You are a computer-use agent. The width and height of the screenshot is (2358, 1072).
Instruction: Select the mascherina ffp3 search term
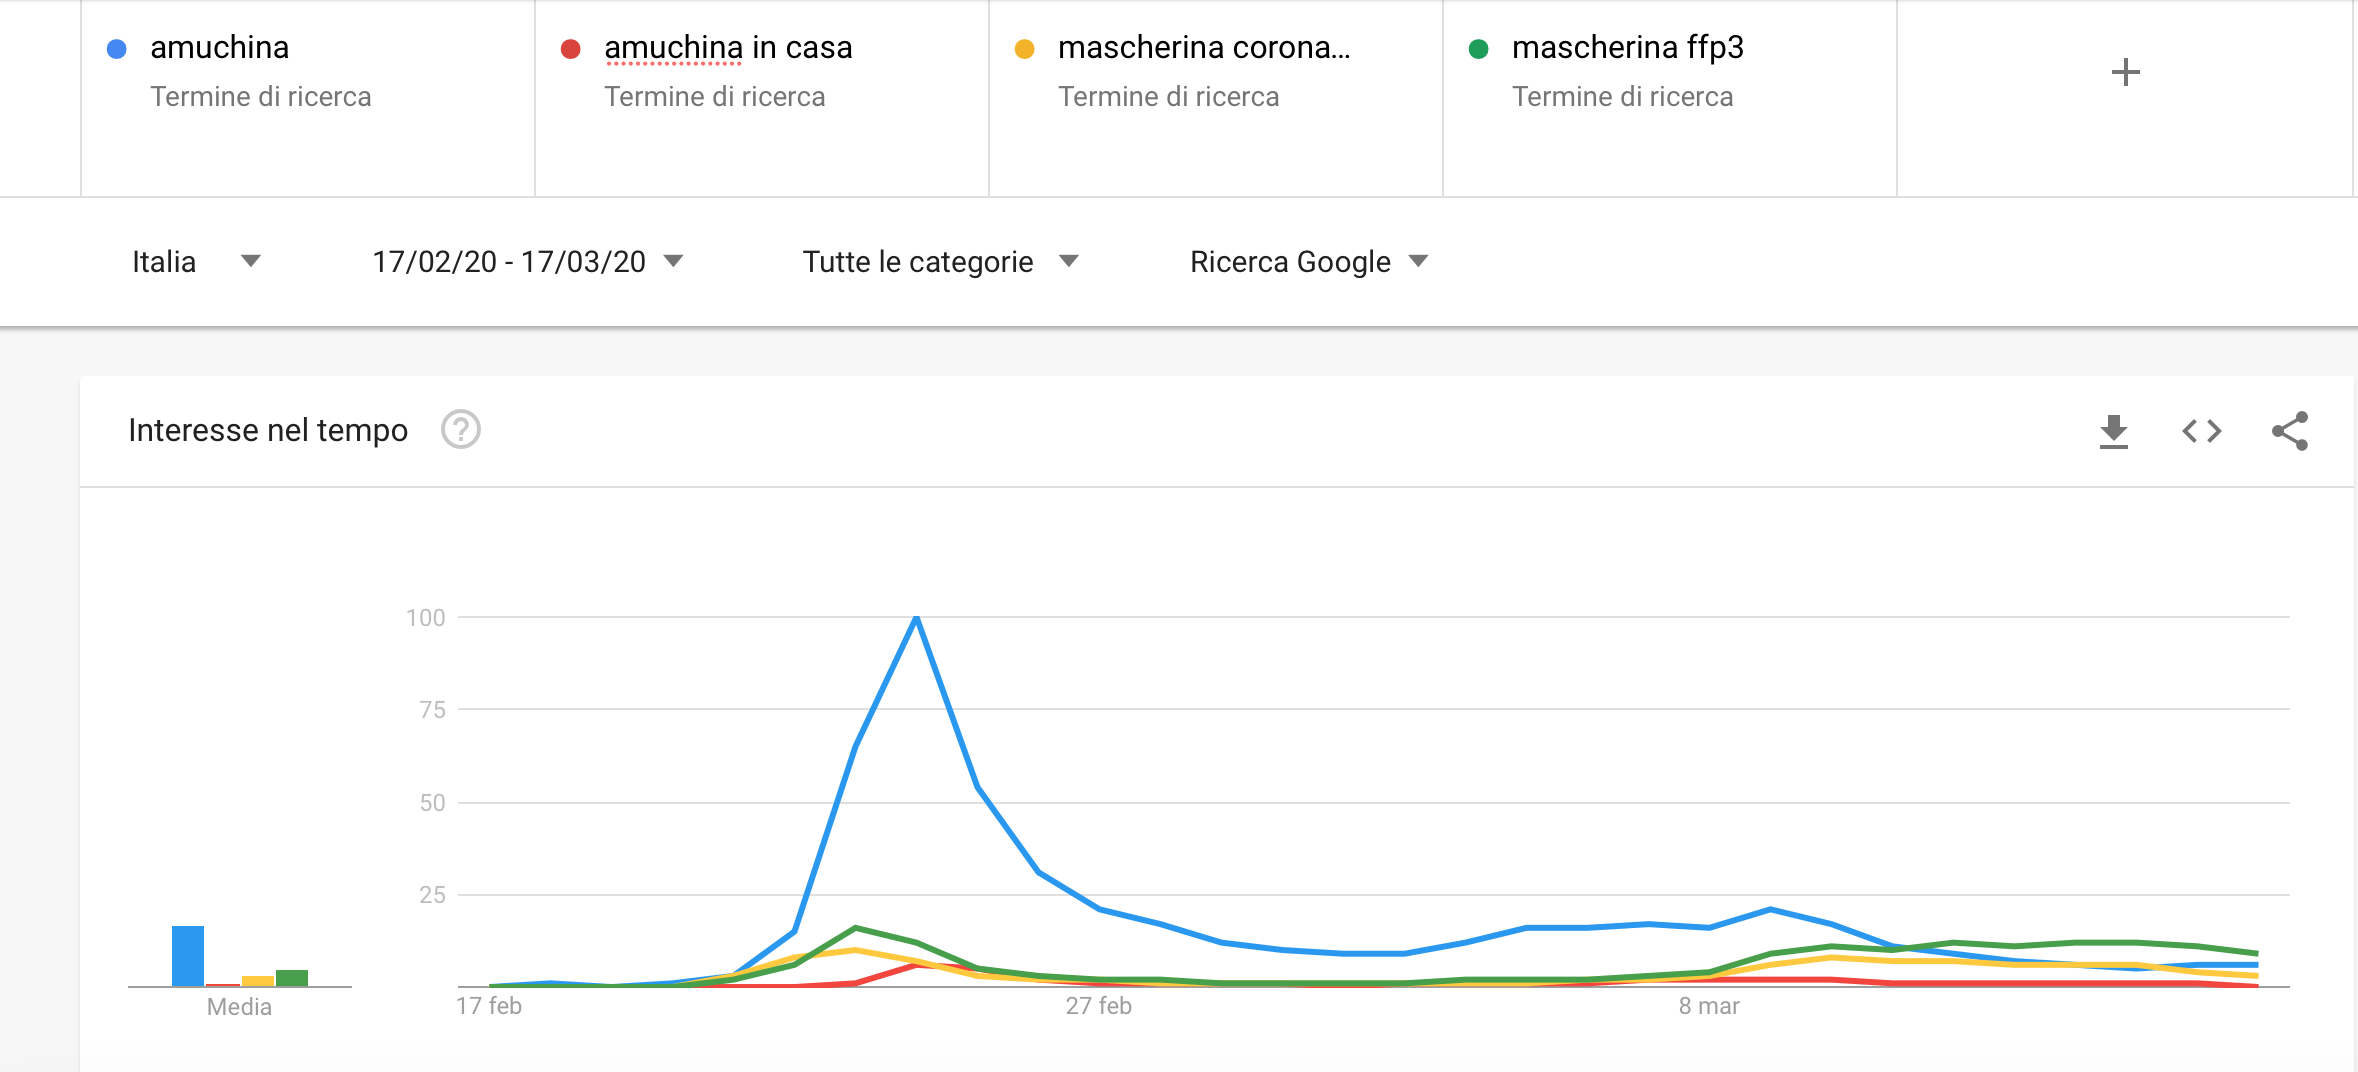tap(1627, 47)
